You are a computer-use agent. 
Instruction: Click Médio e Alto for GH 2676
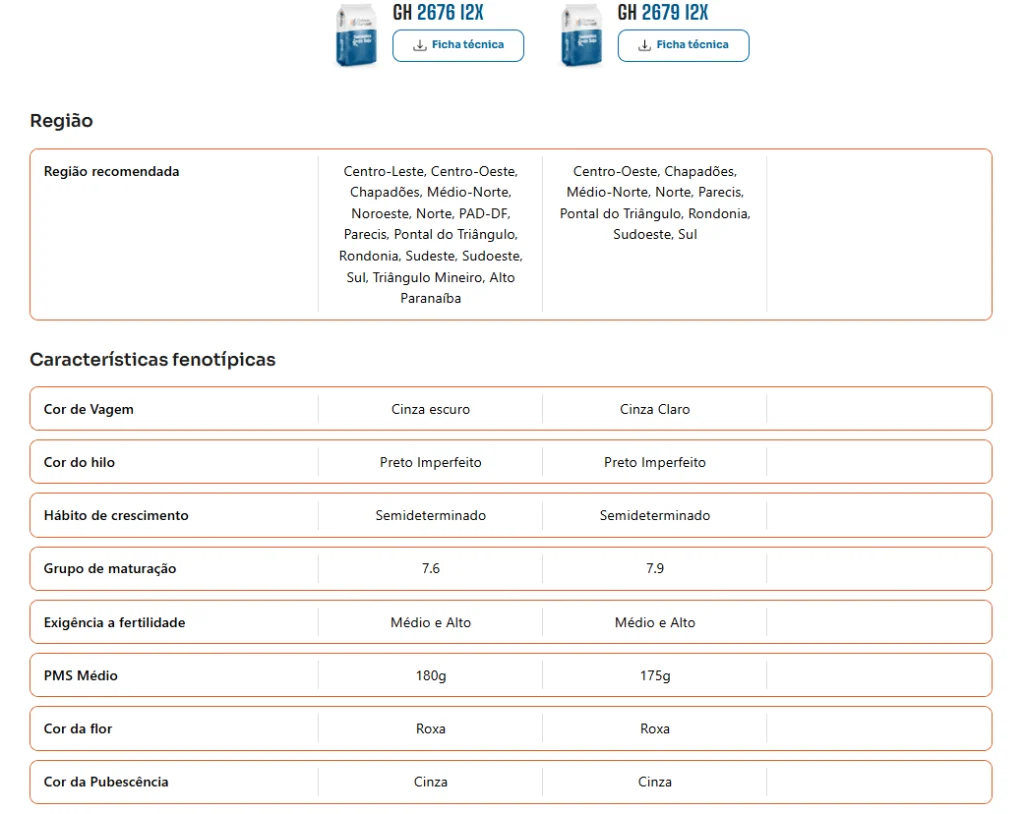tap(430, 623)
